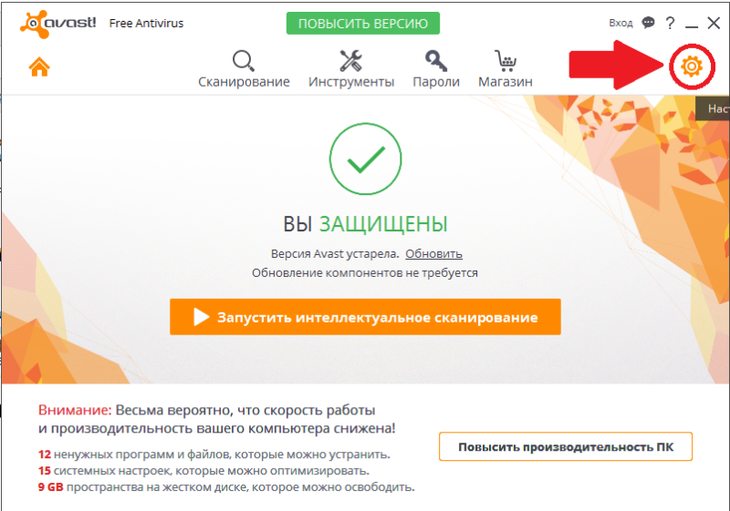
Task: Click the green ПОВЫСИТЬ ВЕРСИЮ button
Action: click(x=363, y=23)
